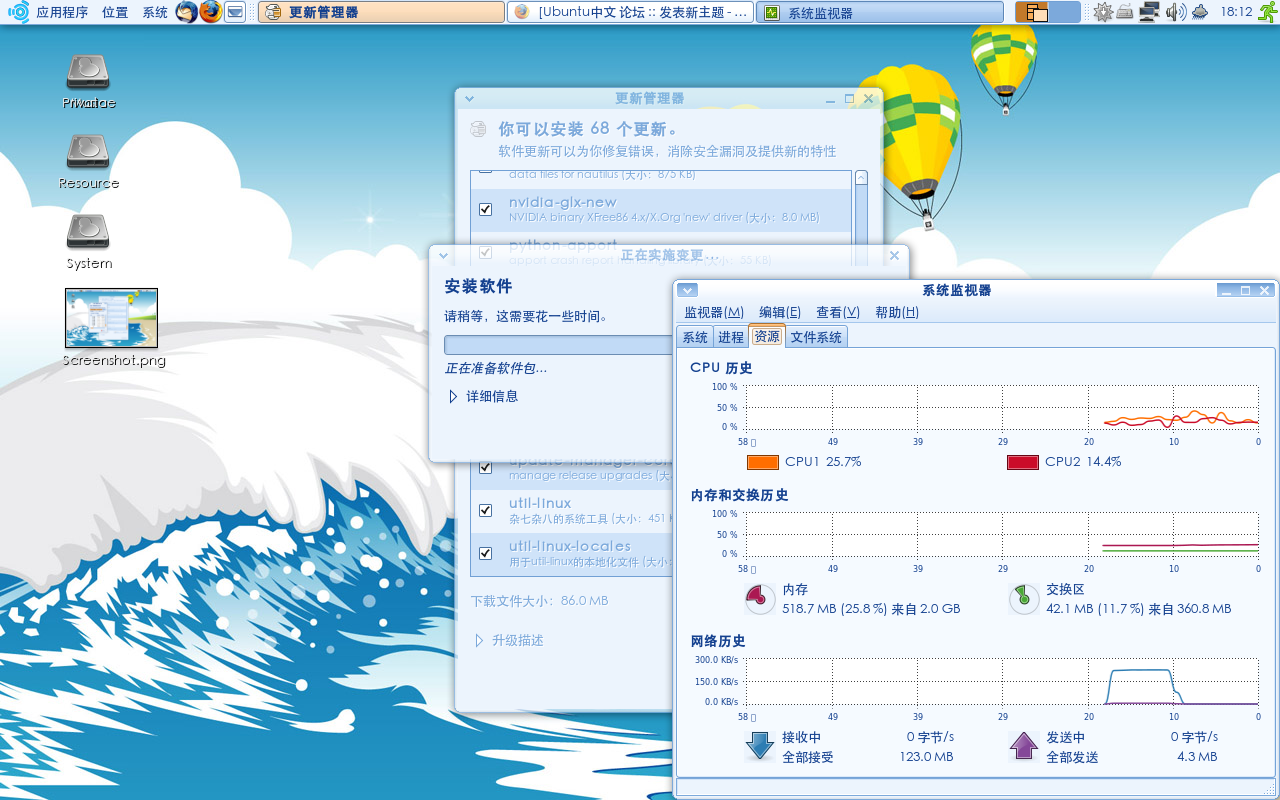1280x800 pixels.
Task: Switch to 更新管理器 taskbar window button
Action: click(381, 12)
